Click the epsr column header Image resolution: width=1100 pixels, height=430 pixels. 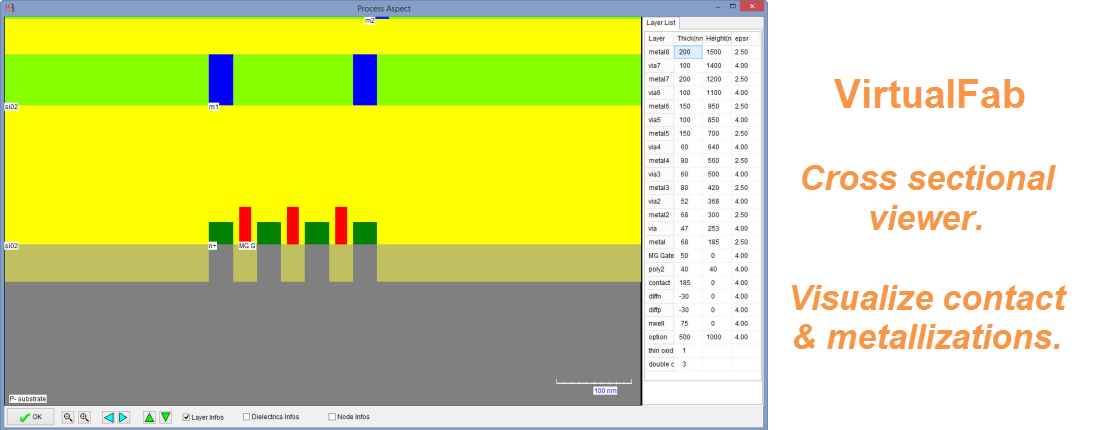point(746,39)
